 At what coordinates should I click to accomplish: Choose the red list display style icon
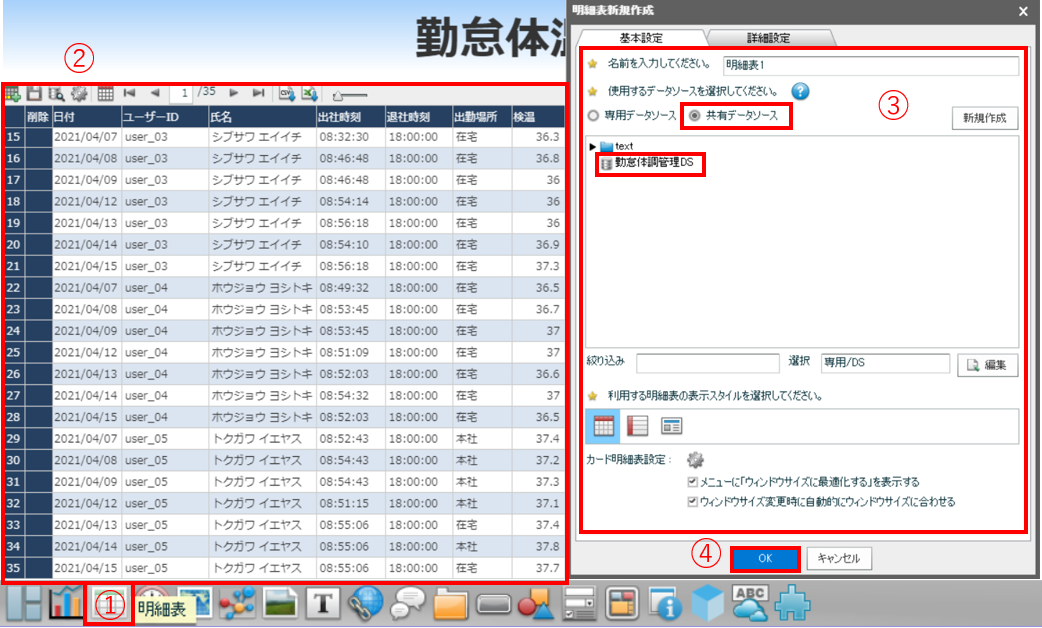coord(637,425)
